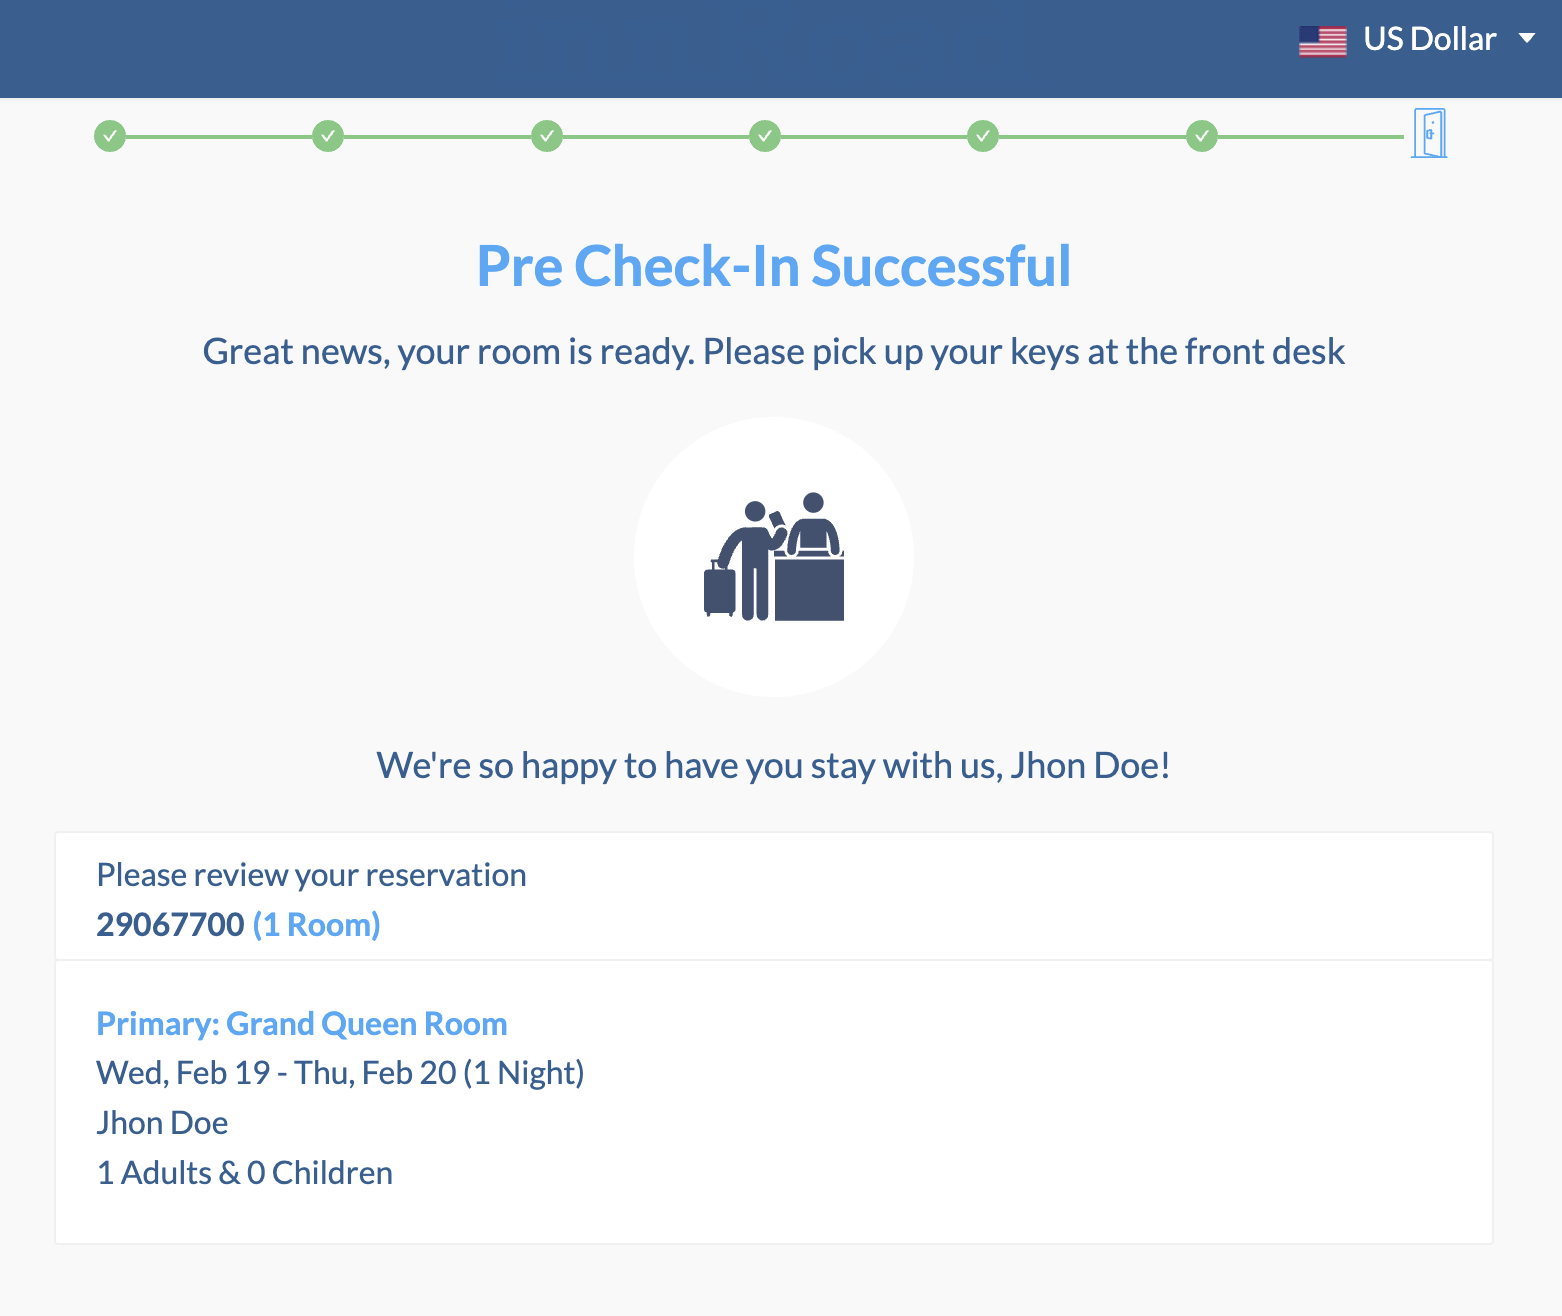Click the 'Wed, Feb 19 - Thu, Feb 20' dates
1562x1316 pixels.
tap(277, 1073)
